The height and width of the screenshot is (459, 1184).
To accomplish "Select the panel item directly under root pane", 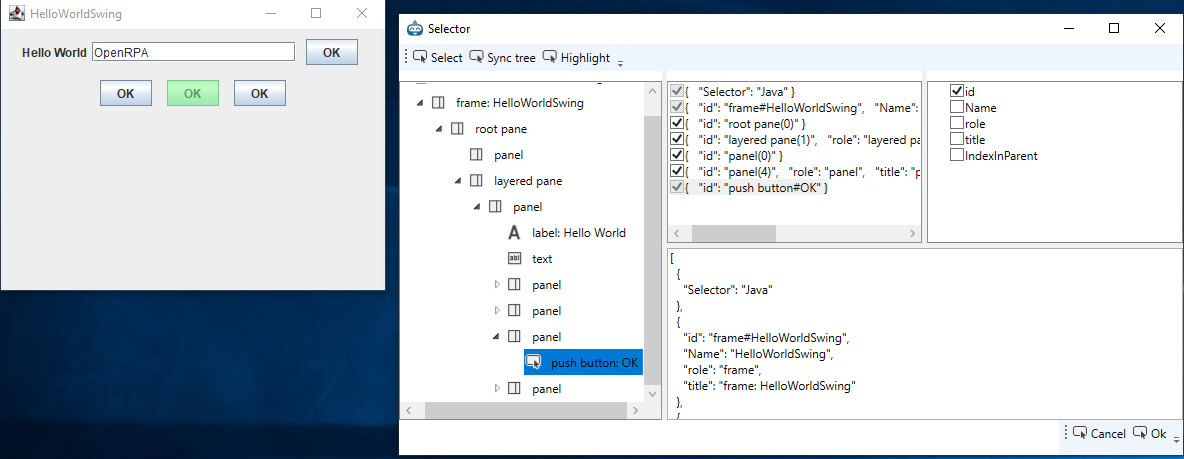I will pos(508,155).
